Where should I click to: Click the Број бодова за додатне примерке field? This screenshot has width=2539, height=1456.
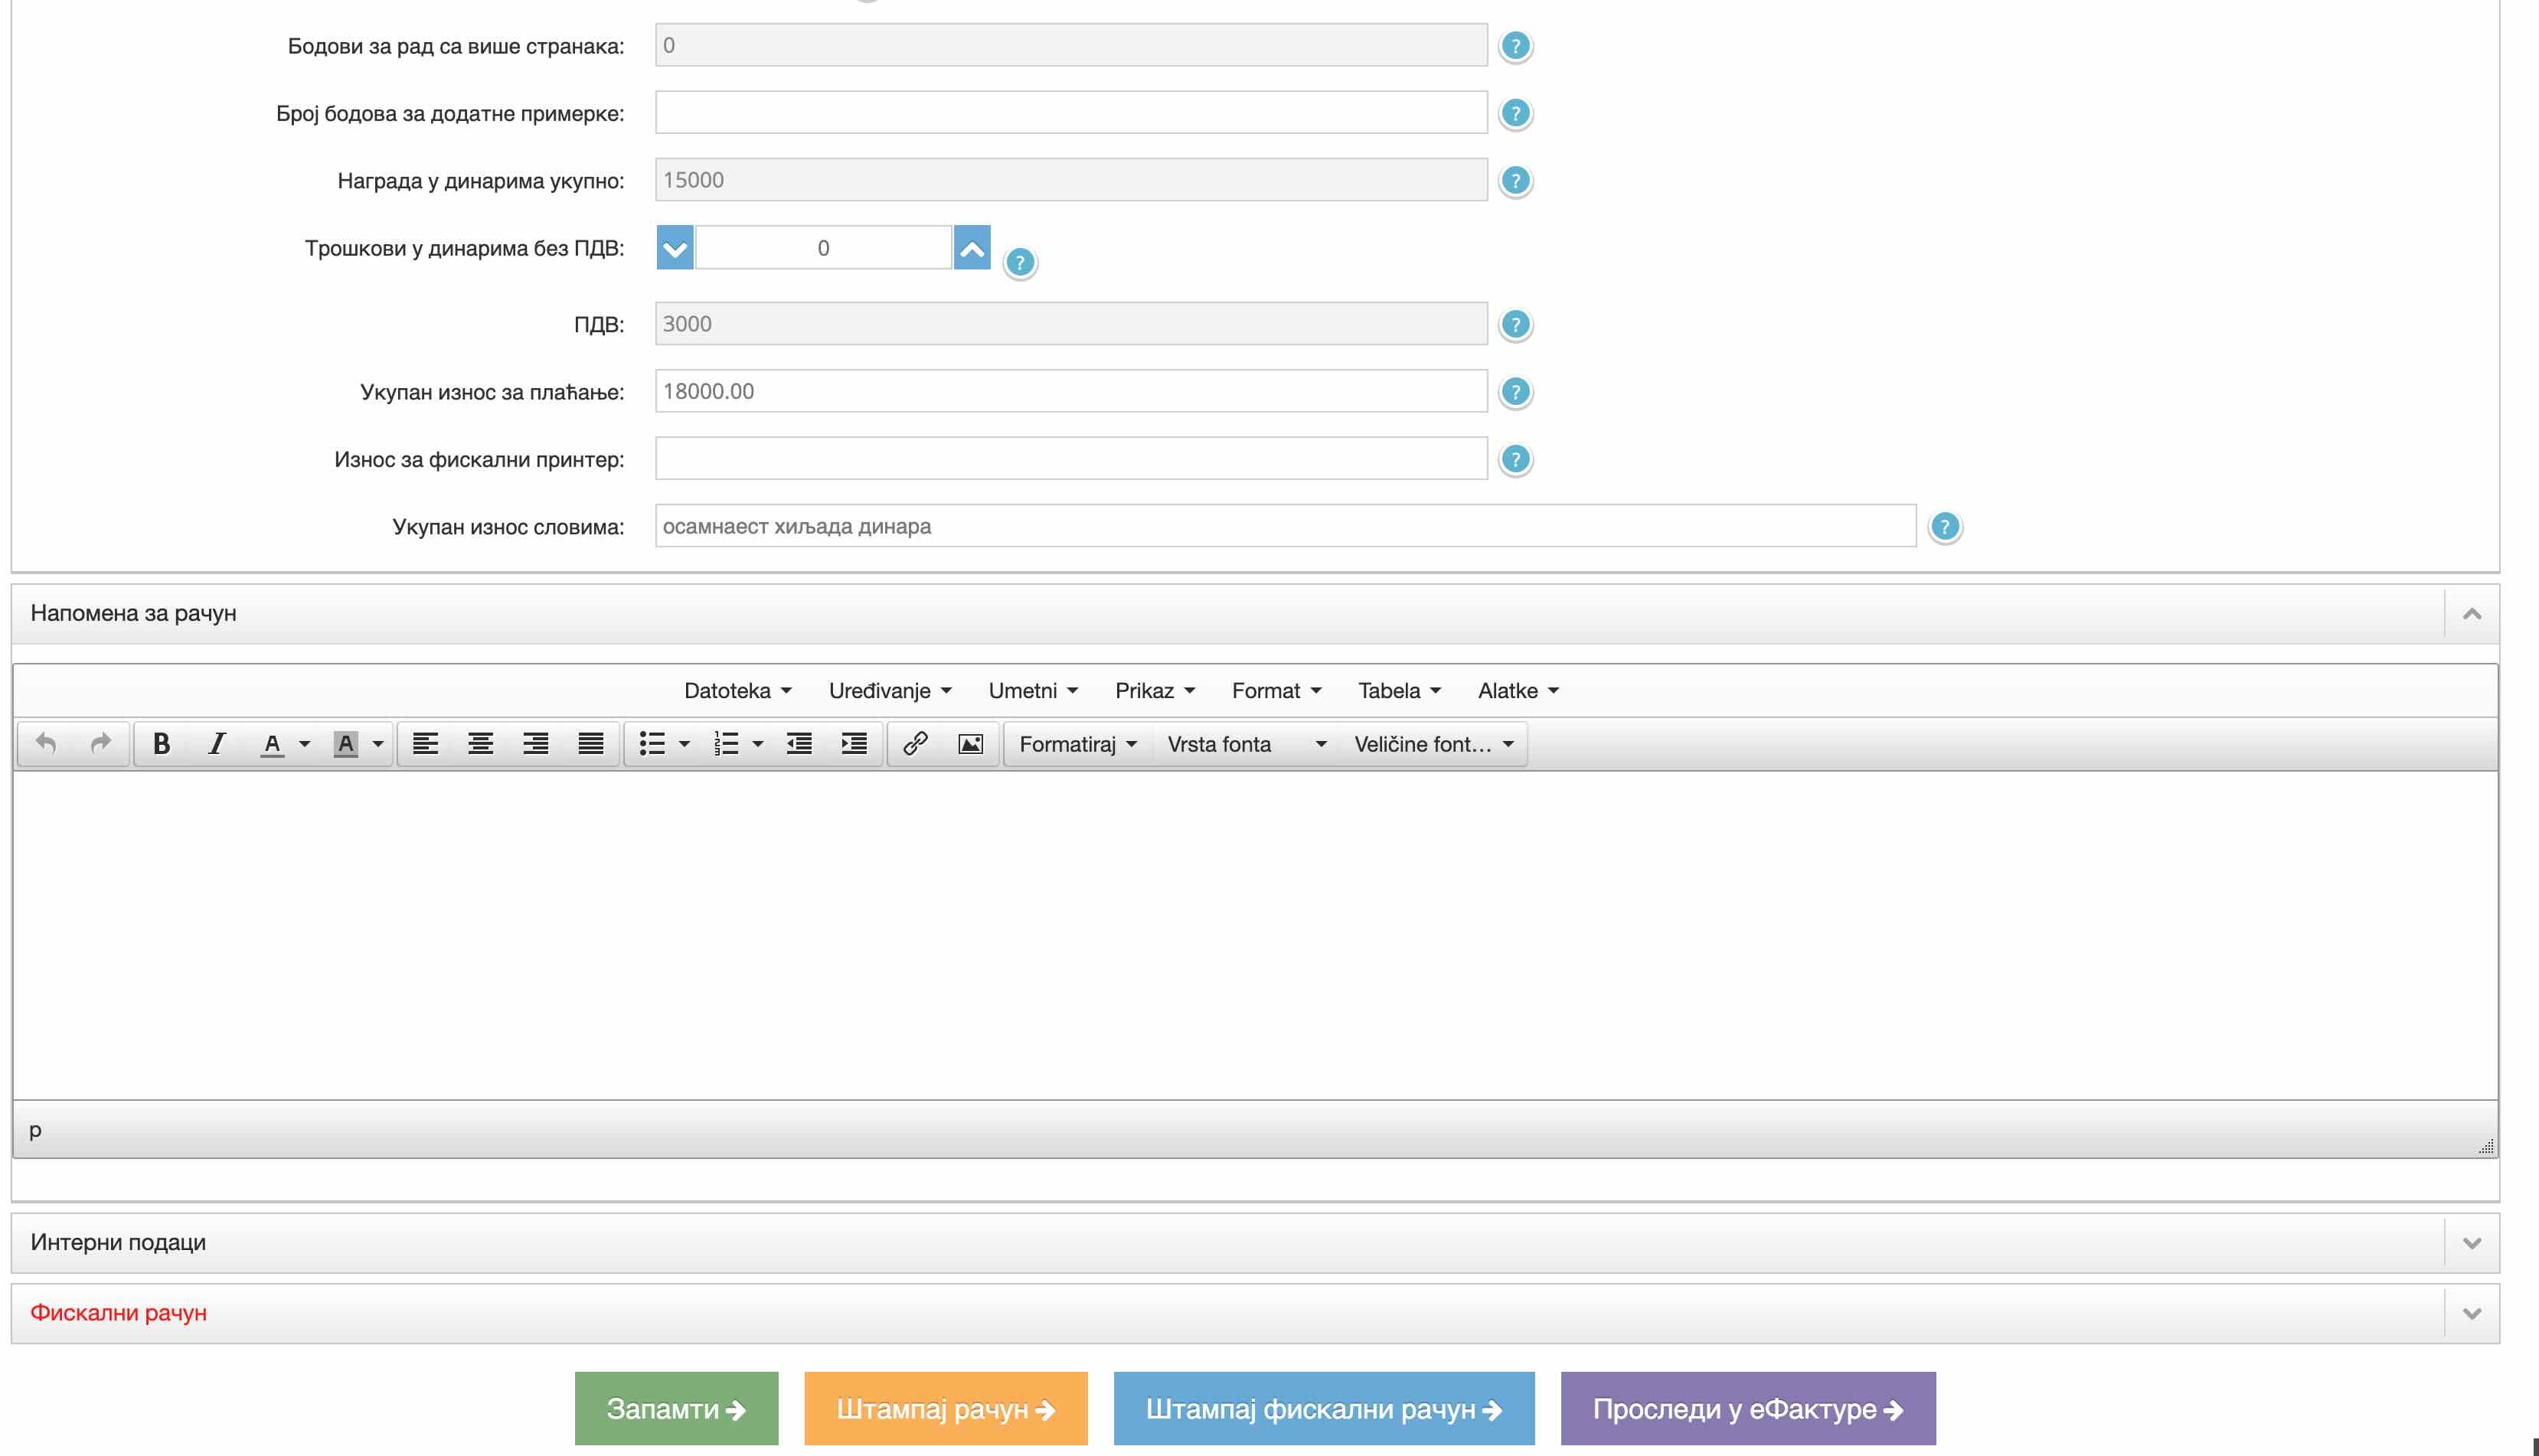pyautogui.click(x=1071, y=112)
